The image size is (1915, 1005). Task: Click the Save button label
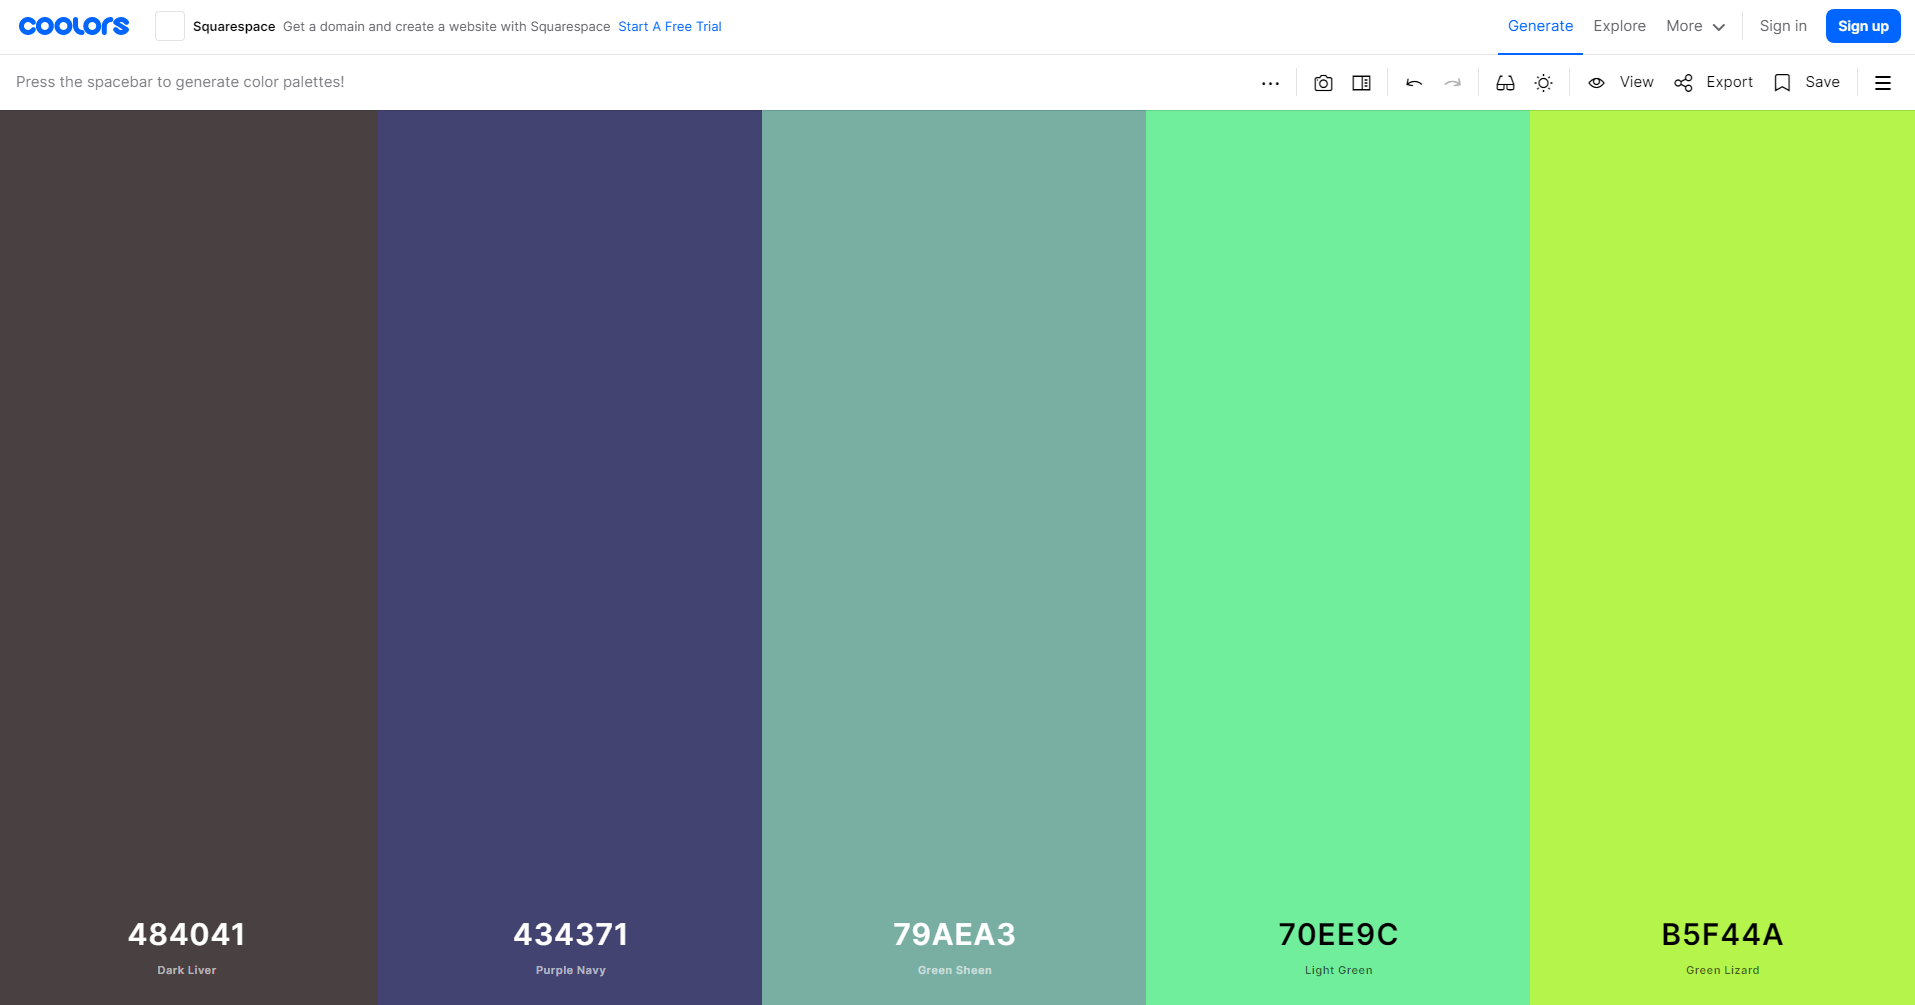tap(1822, 82)
